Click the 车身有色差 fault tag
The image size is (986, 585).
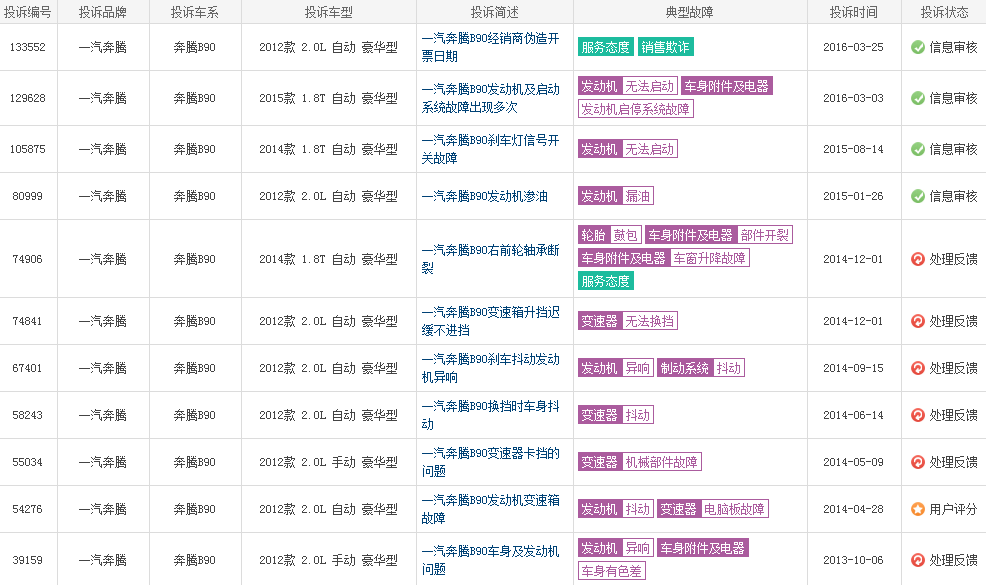[611, 571]
